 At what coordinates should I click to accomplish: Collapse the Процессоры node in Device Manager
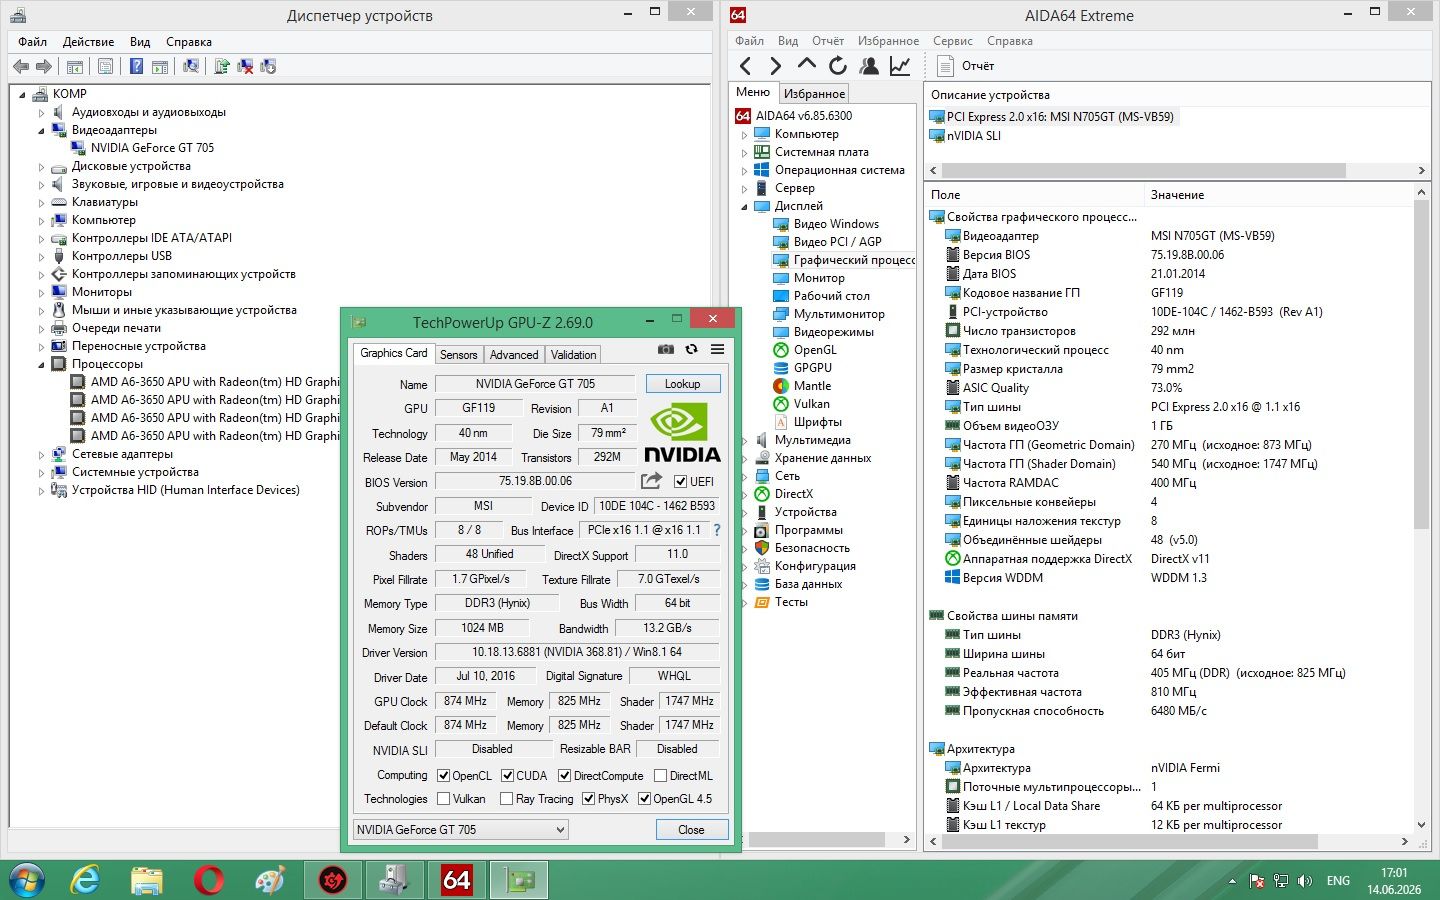pyautogui.click(x=42, y=364)
